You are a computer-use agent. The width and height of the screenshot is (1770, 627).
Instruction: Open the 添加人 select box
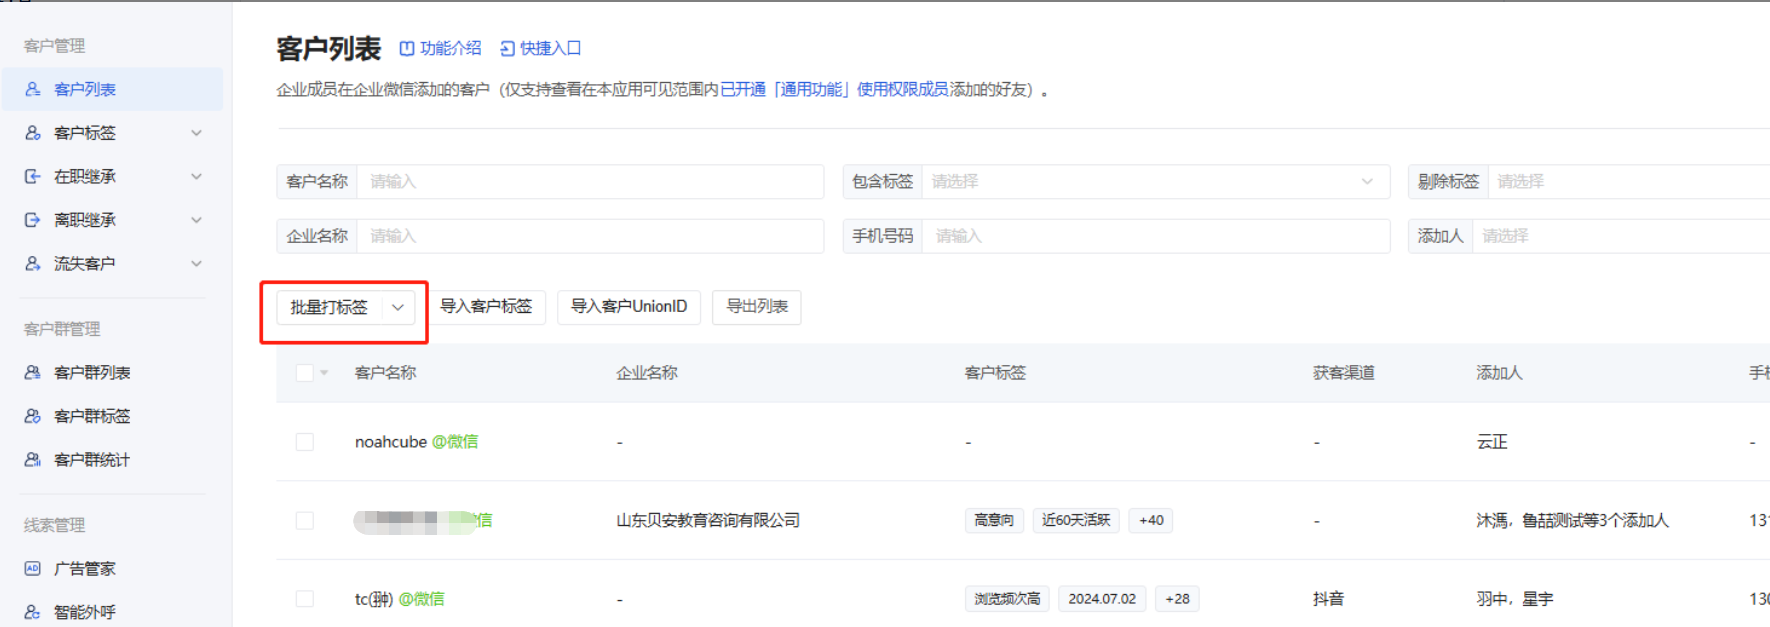point(1621,236)
